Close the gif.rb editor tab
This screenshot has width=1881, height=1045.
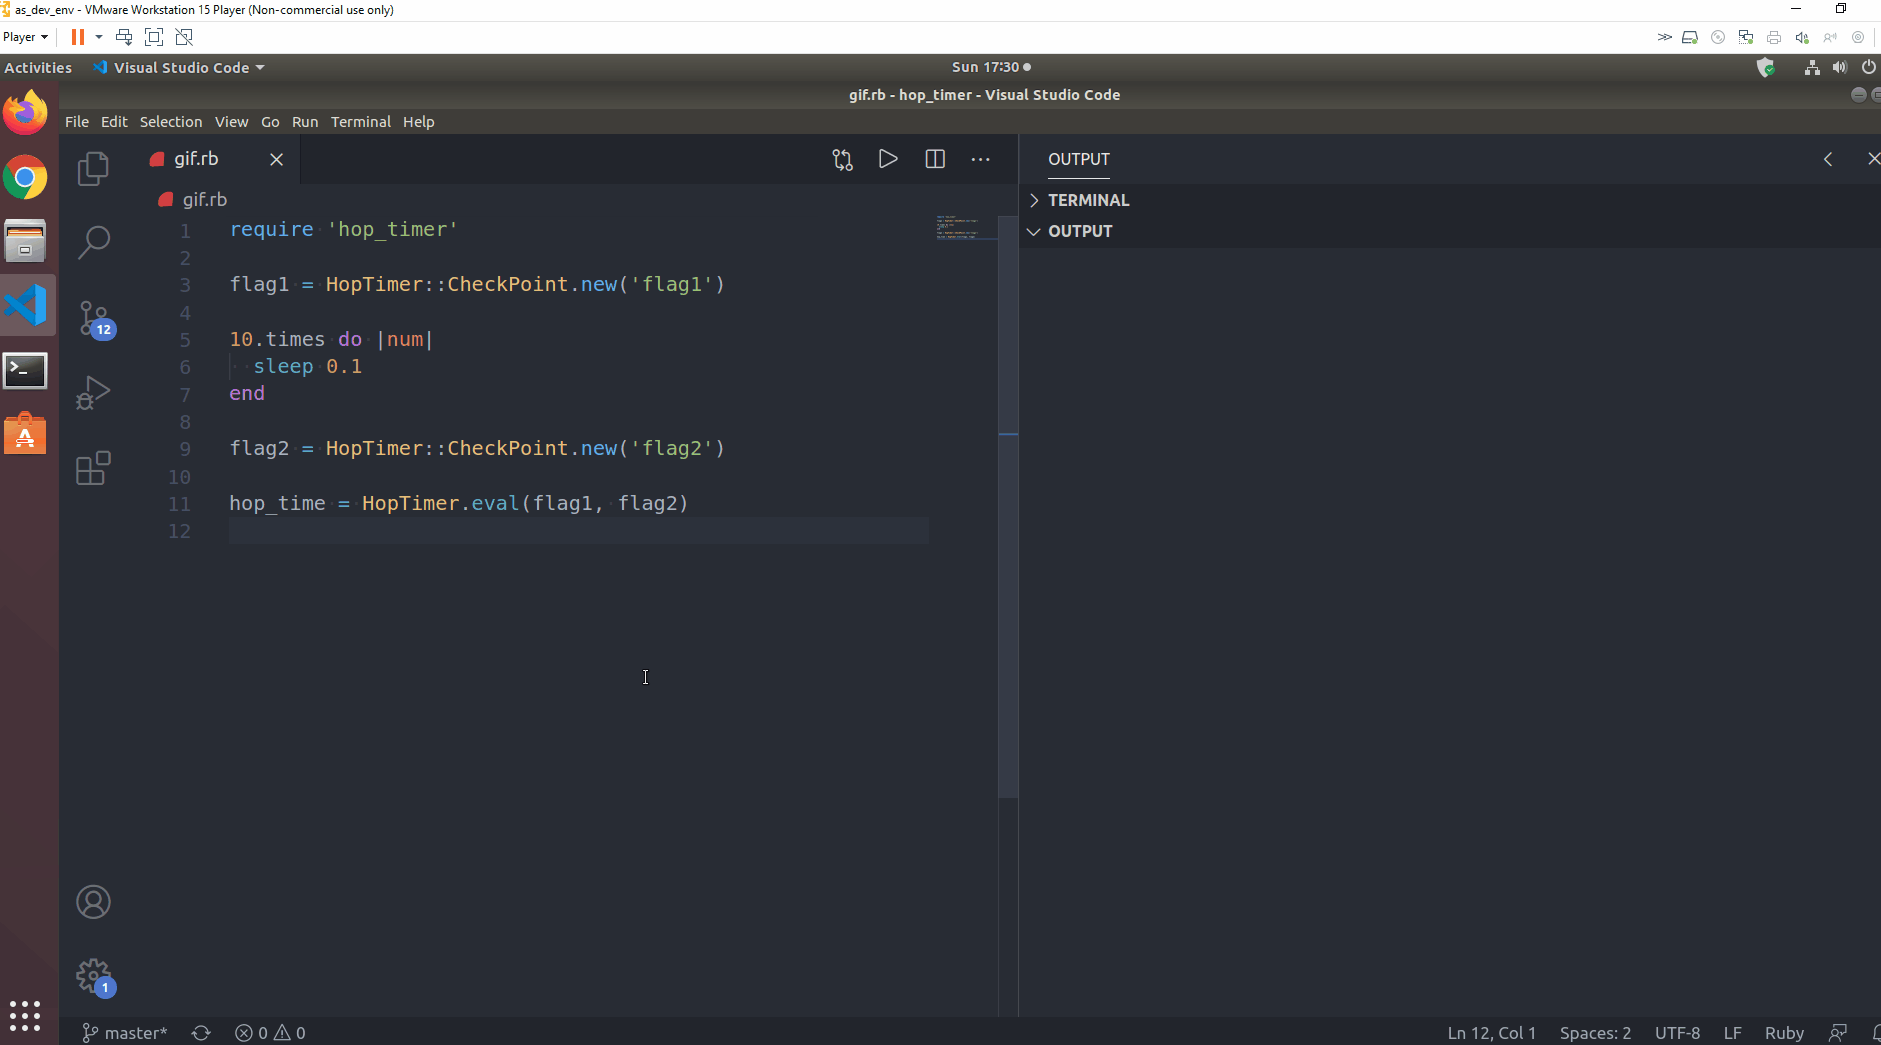pyautogui.click(x=277, y=159)
